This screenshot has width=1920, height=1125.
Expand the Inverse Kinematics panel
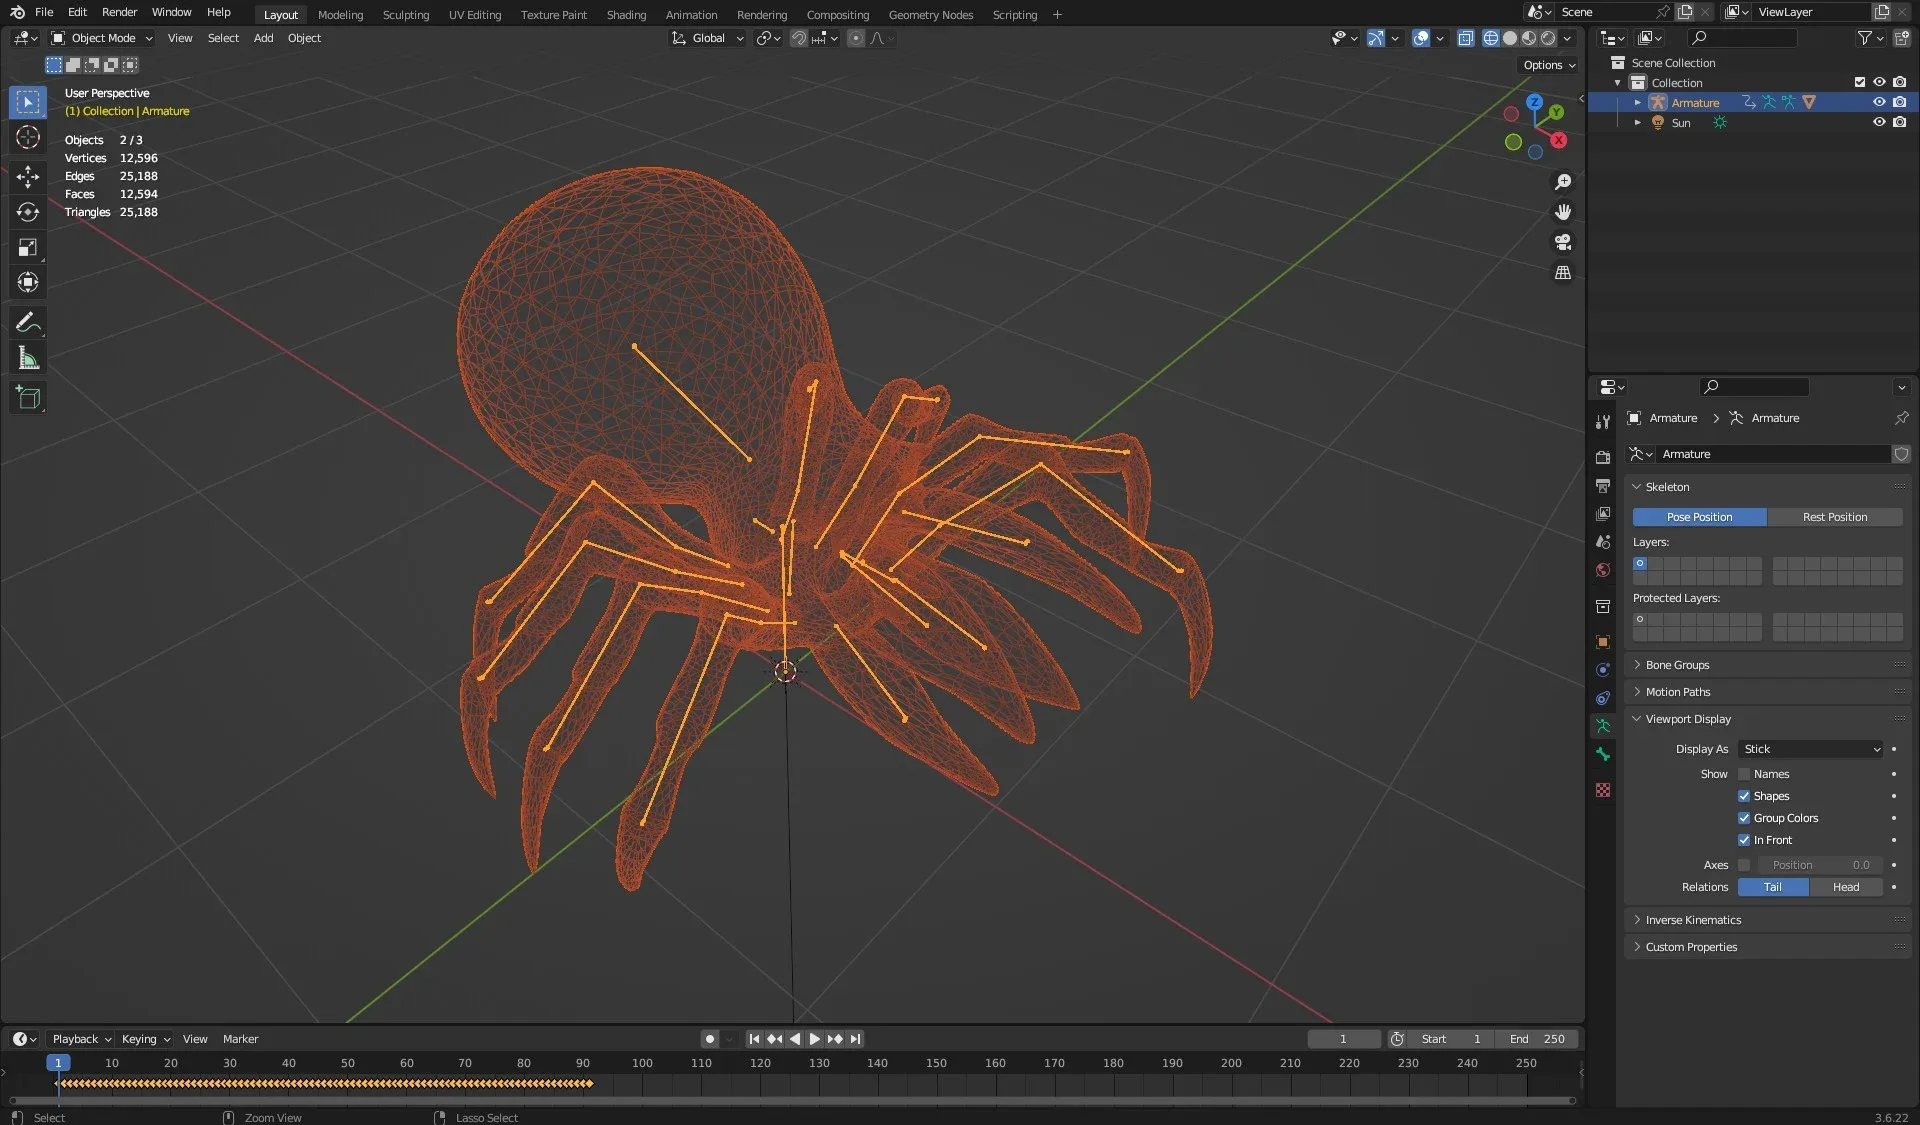click(x=1693, y=920)
